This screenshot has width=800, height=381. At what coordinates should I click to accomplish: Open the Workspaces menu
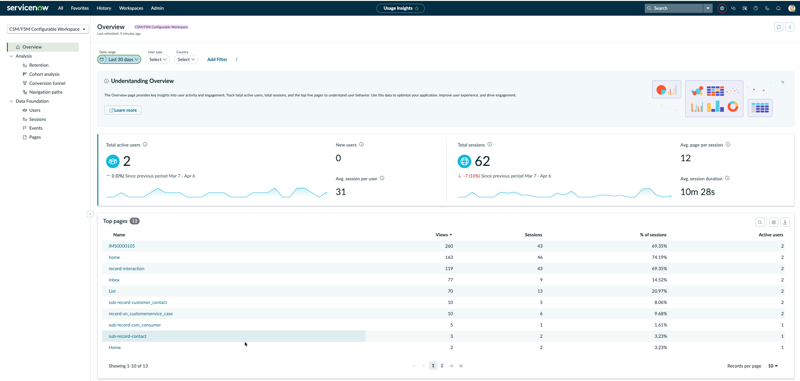click(x=131, y=8)
